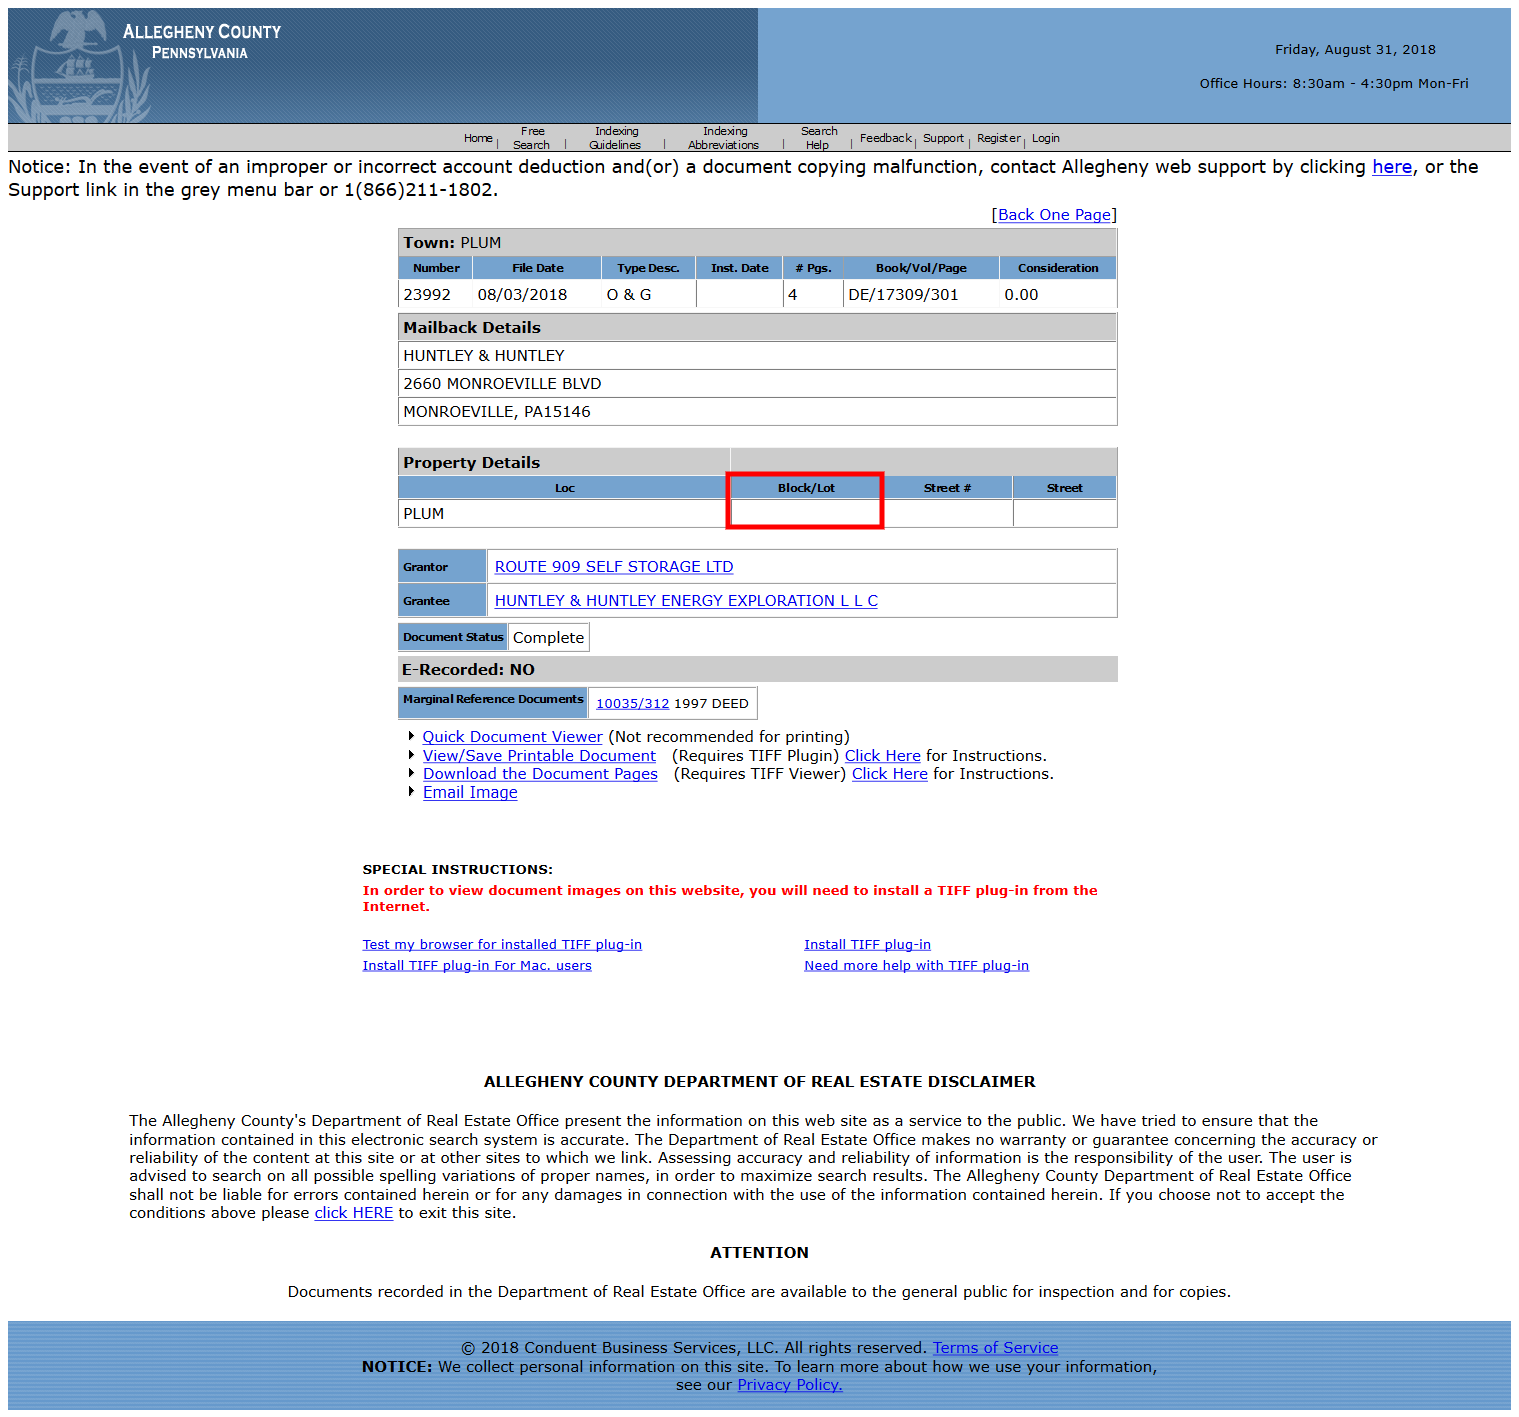This screenshot has height=1417, width=1519.
Task: Open Indexing Abbreviations menu item
Action: (723, 138)
